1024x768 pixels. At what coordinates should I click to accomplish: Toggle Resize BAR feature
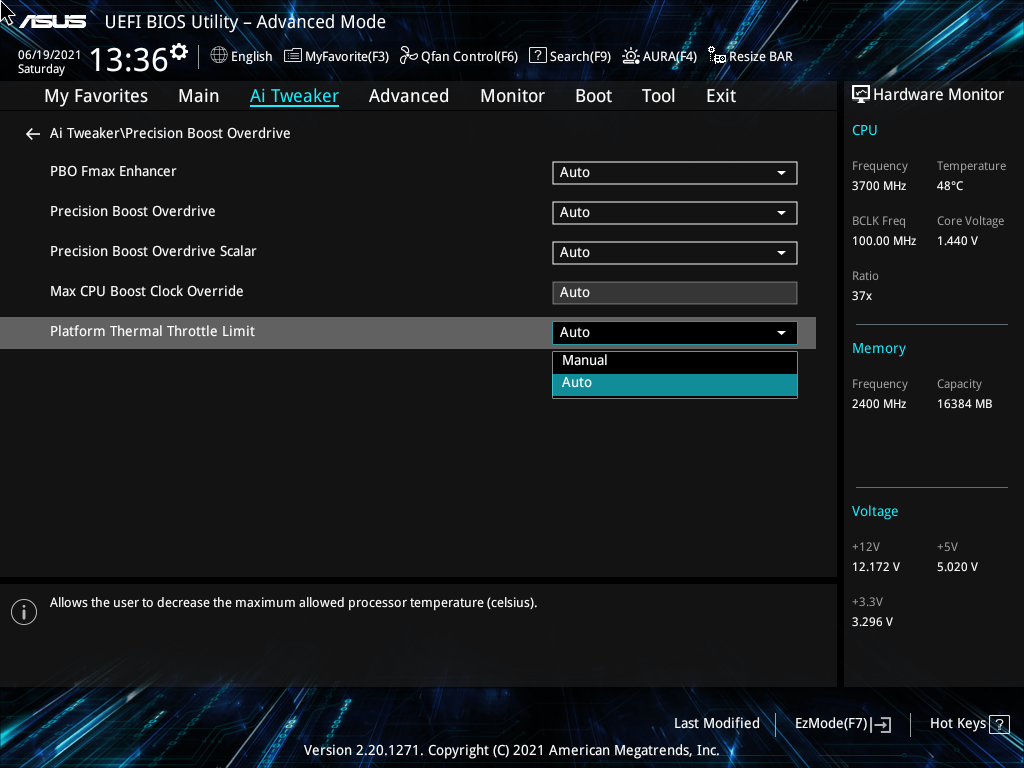click(x=750, y=56)
